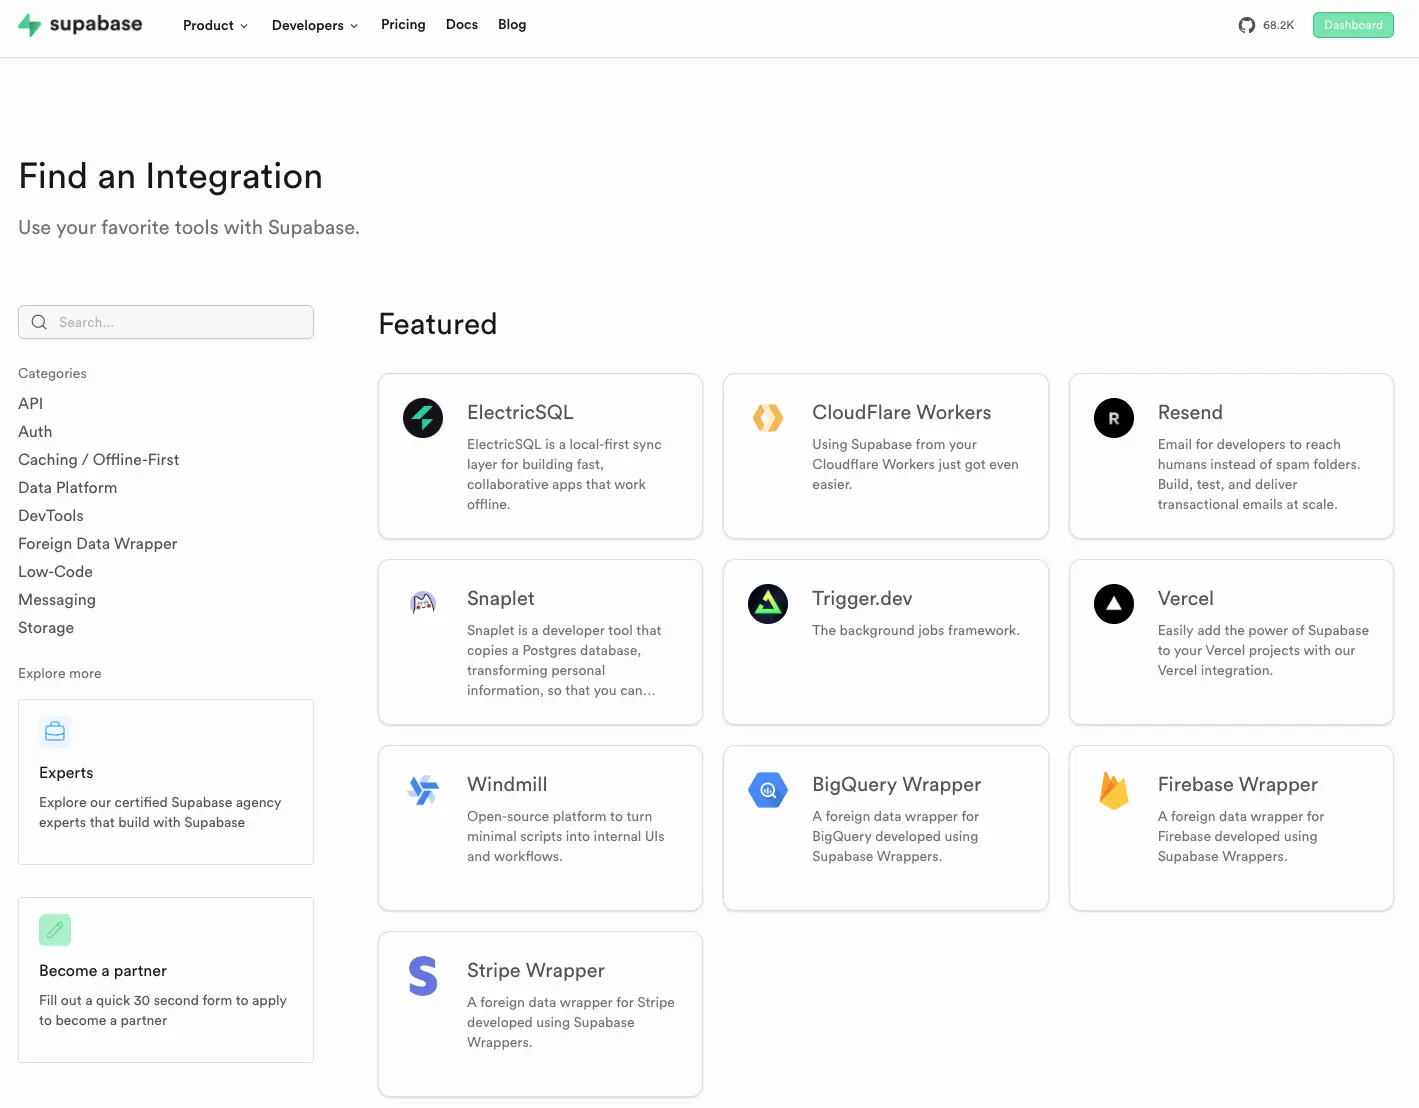Click the green Dashboard button
This screenshot has height=1108, width=1419.
pos(1352,25)
